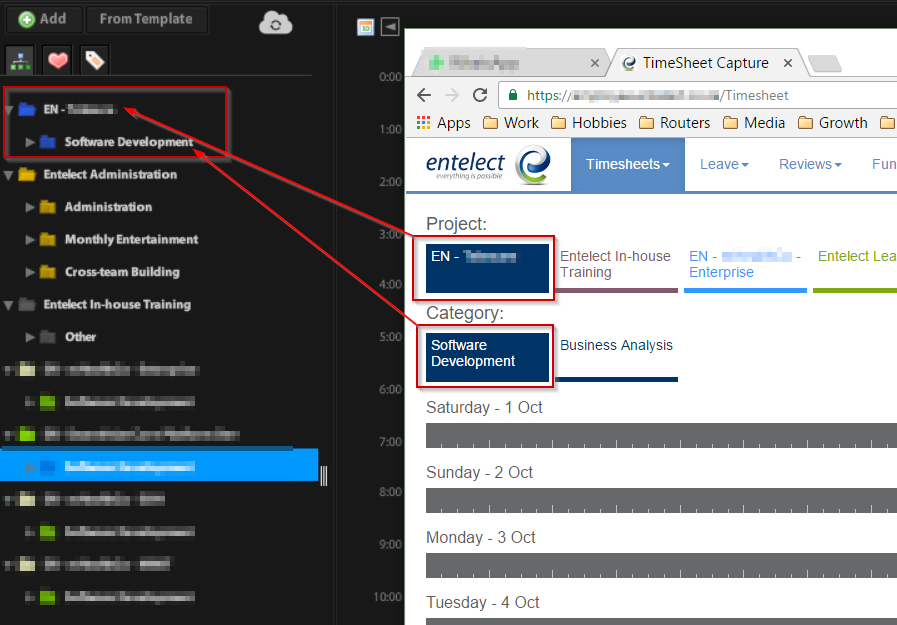
Task: Open the Leave dropdown menu
Action: click(724, 165)
